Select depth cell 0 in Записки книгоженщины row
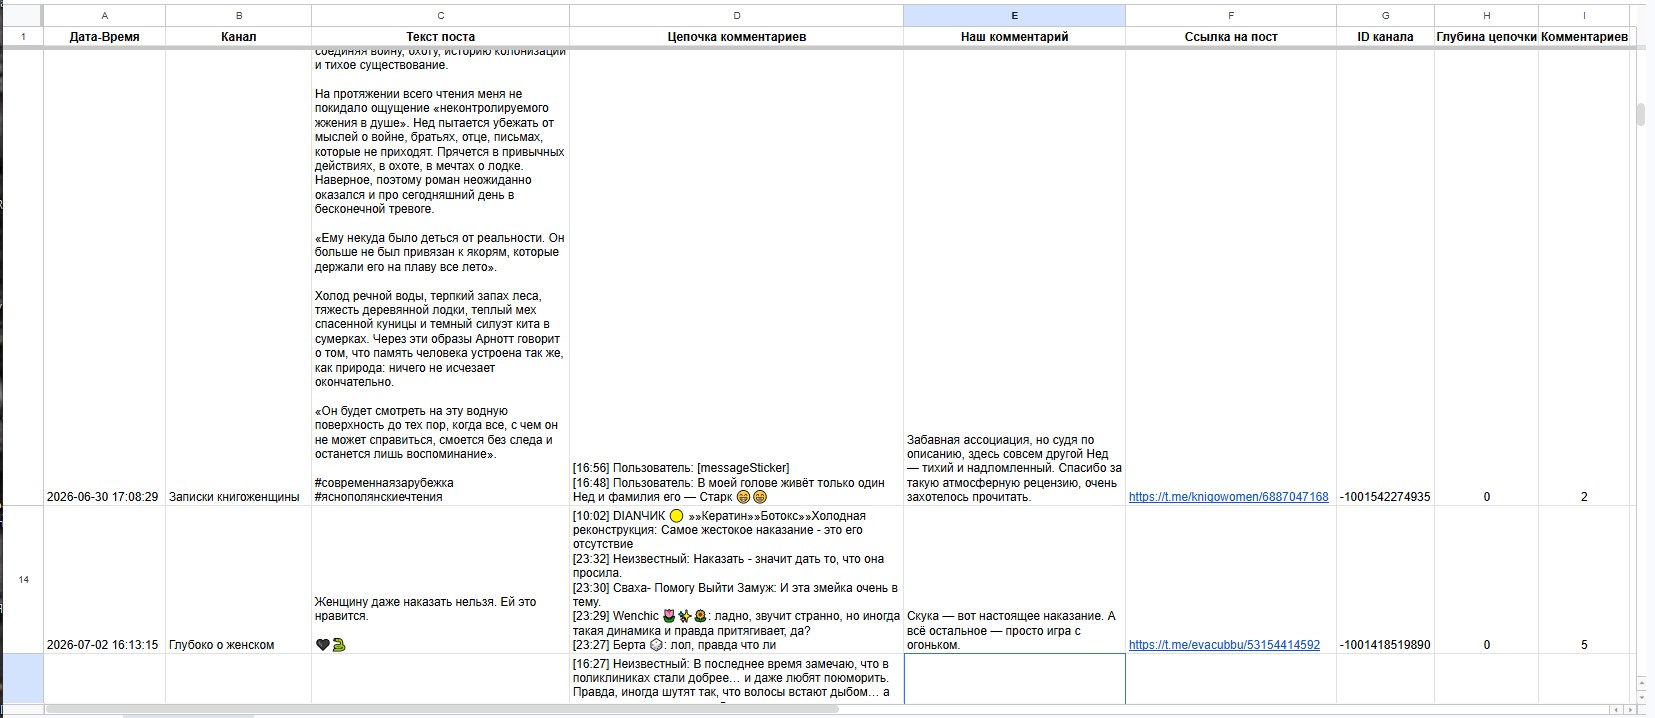 coord(1487,278)
